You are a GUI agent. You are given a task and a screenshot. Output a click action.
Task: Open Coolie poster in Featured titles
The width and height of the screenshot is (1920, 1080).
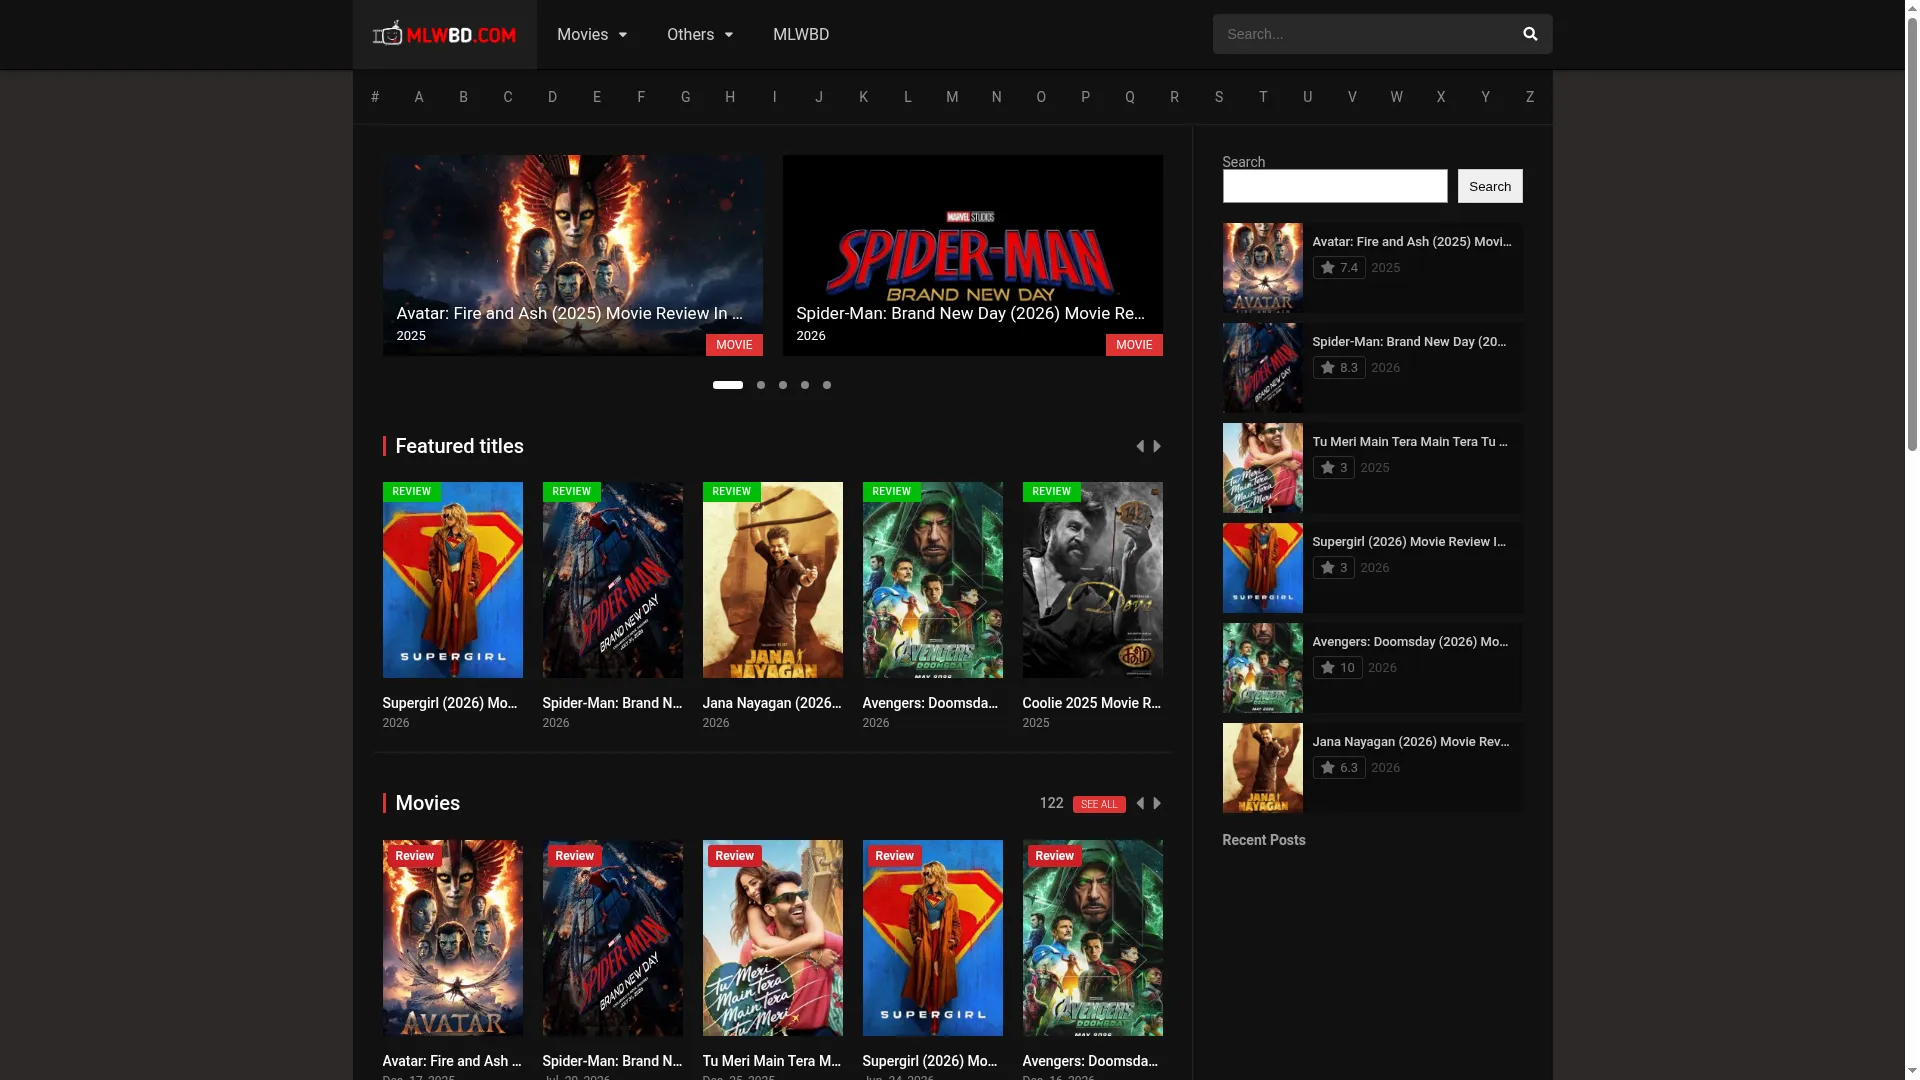1093,580
